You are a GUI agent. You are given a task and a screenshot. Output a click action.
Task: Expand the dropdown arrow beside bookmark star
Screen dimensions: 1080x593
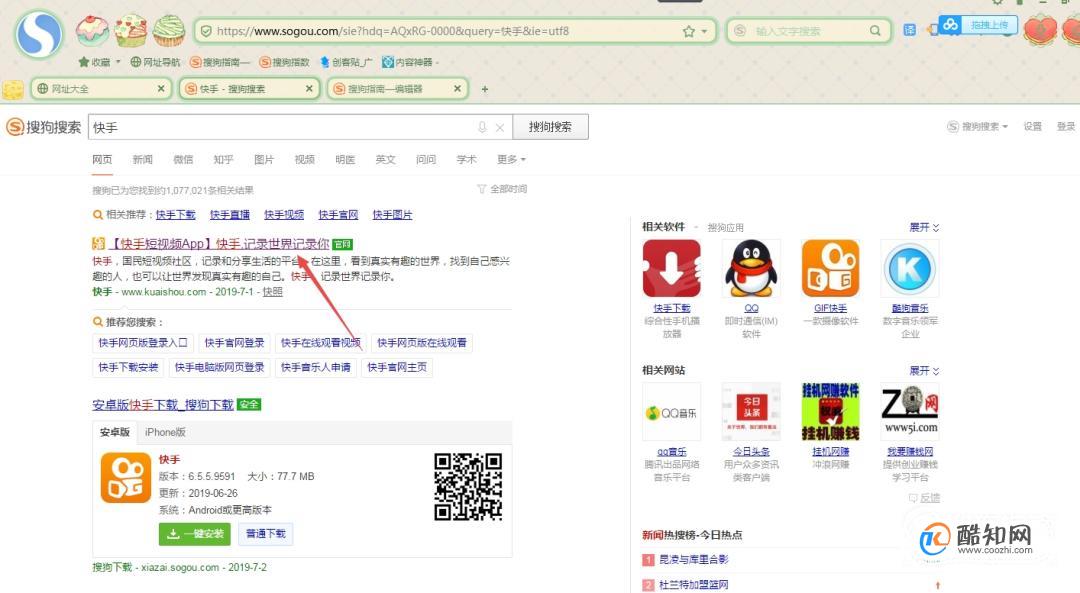704,32
